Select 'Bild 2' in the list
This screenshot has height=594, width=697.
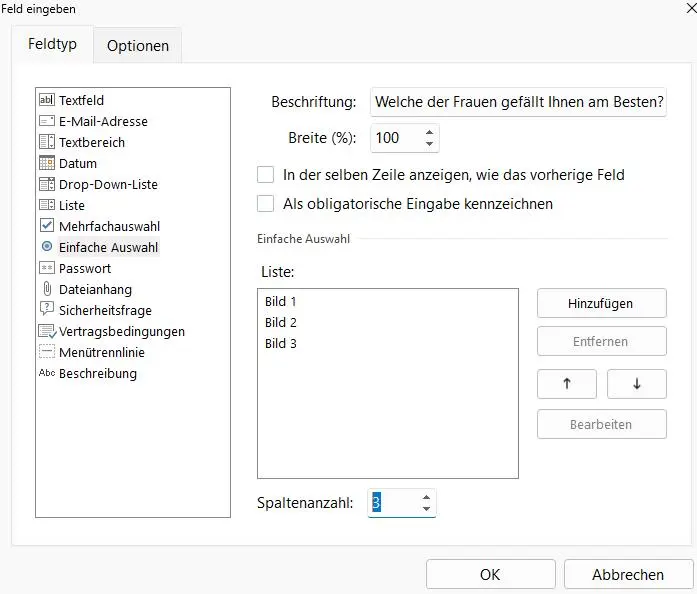pyautogui.click(x=281, y=322)
